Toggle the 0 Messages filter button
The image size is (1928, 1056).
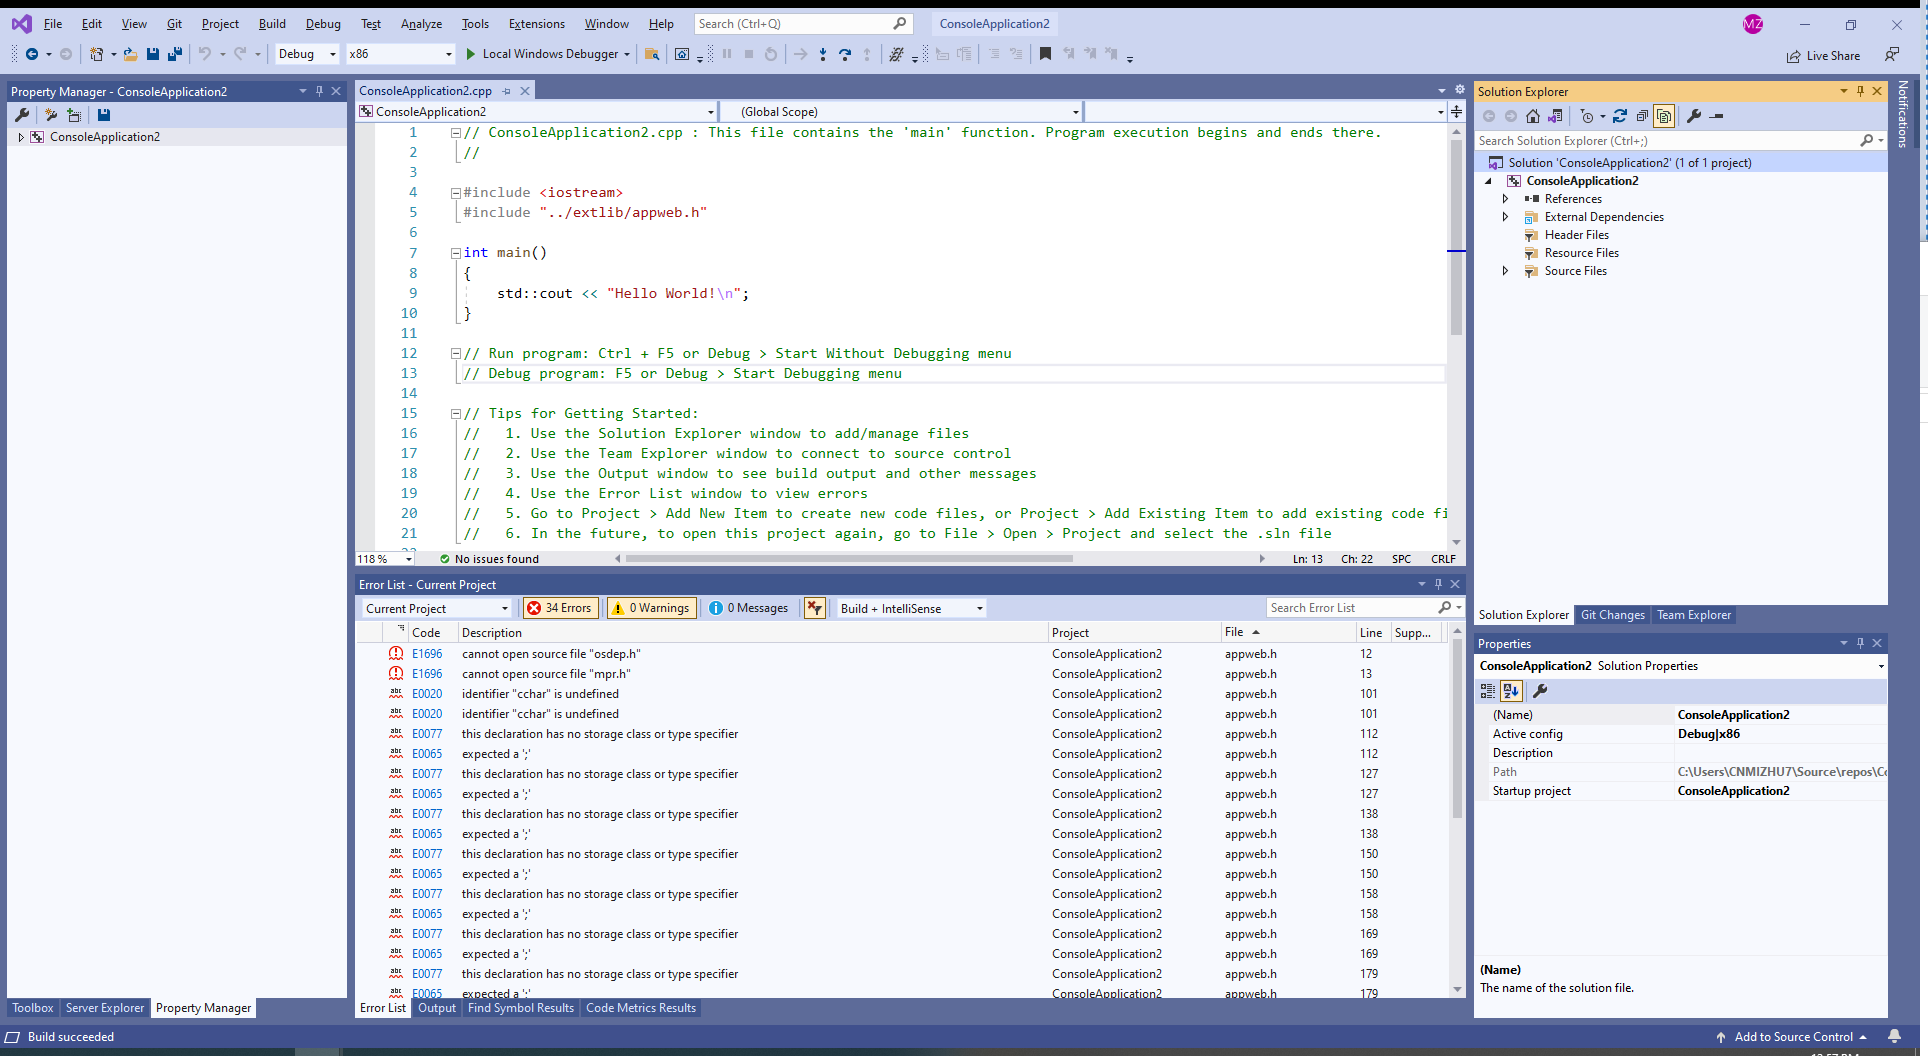click(748, 608)
